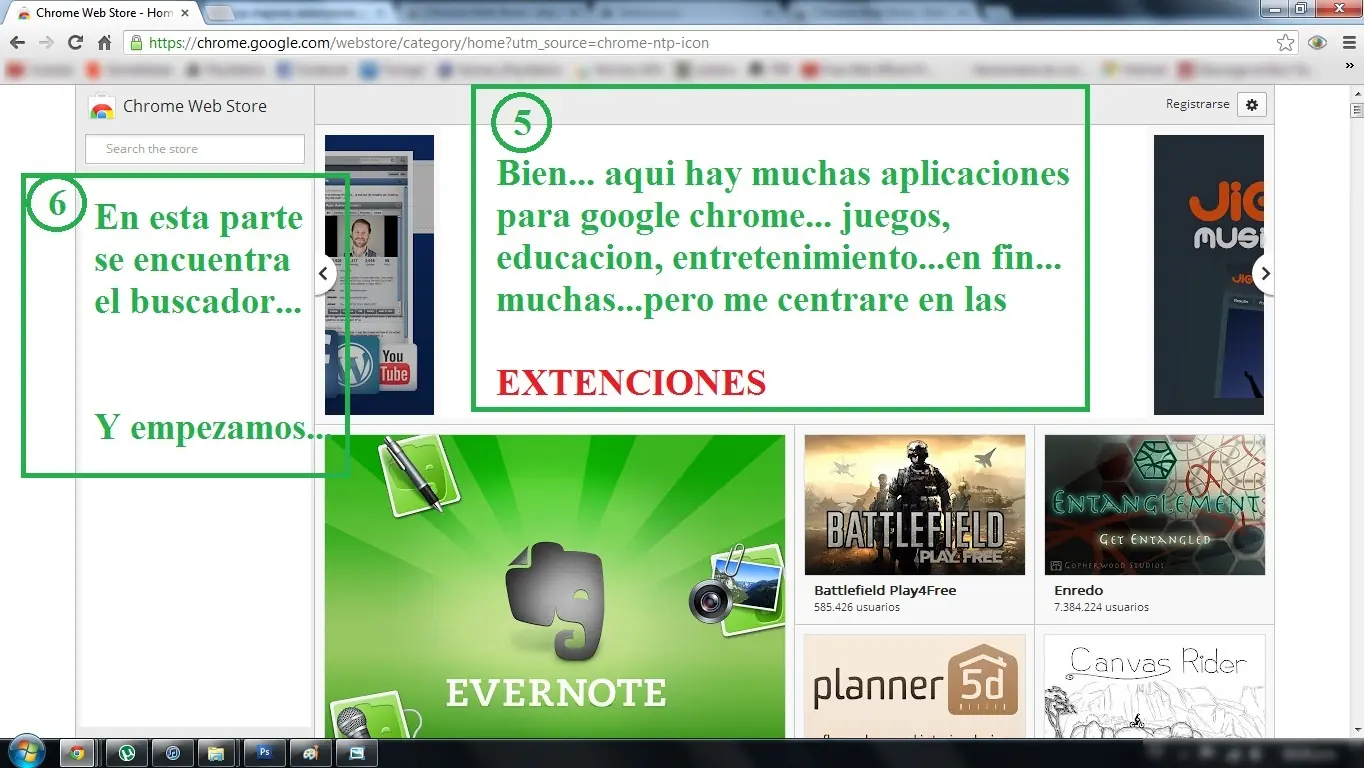Bookmark this page with the star icon

pyautogui.click(x=1286, y=43)
